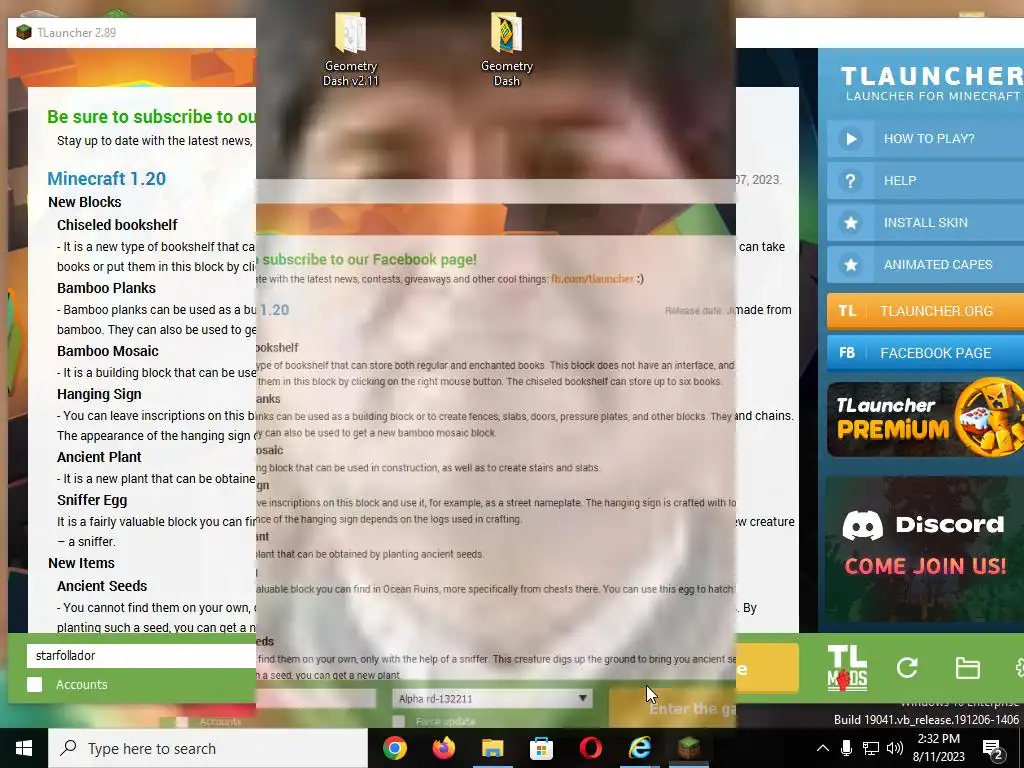Open Internet Explorer from the taskbar

click(639, 748)
